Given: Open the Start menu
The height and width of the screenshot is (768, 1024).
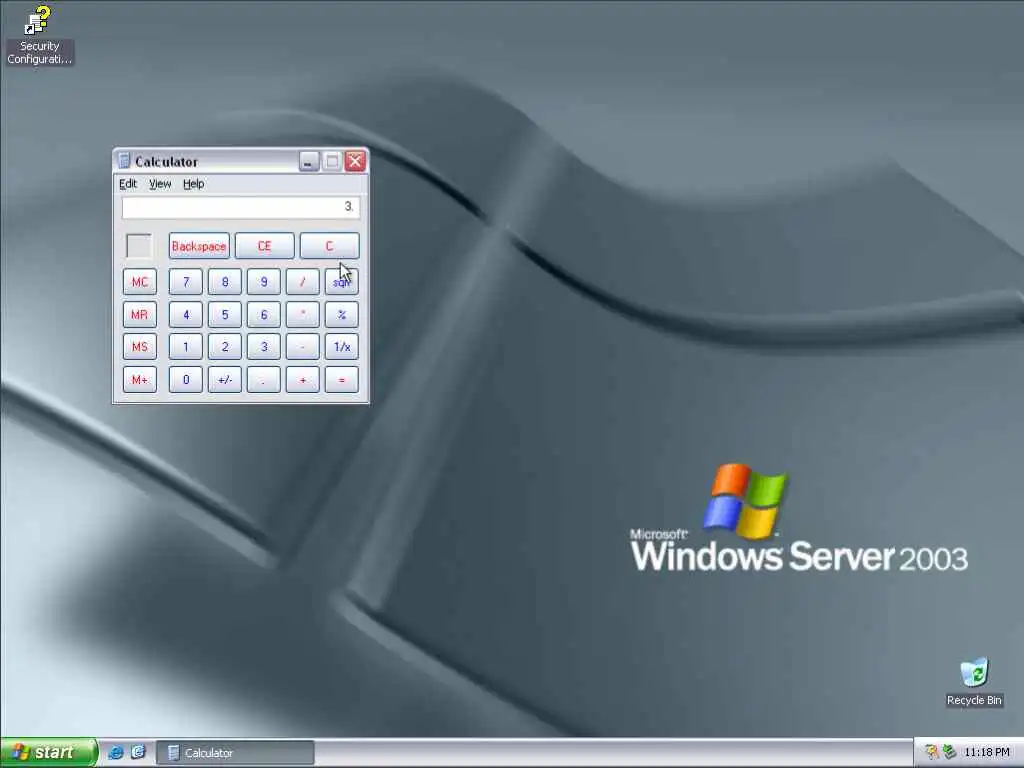Looking at the screenshot, I should point(49,752).
